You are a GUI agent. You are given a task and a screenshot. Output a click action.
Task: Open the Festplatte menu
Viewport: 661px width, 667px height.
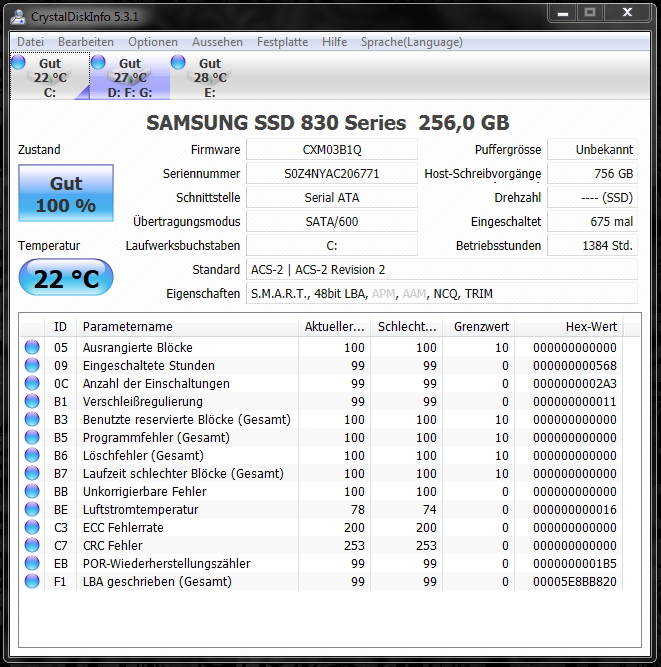282,42
